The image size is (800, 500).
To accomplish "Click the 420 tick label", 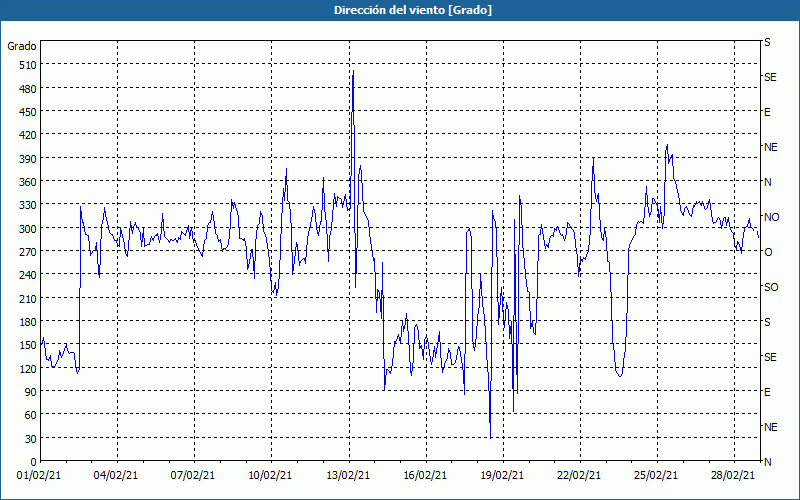I will (28, 135).
